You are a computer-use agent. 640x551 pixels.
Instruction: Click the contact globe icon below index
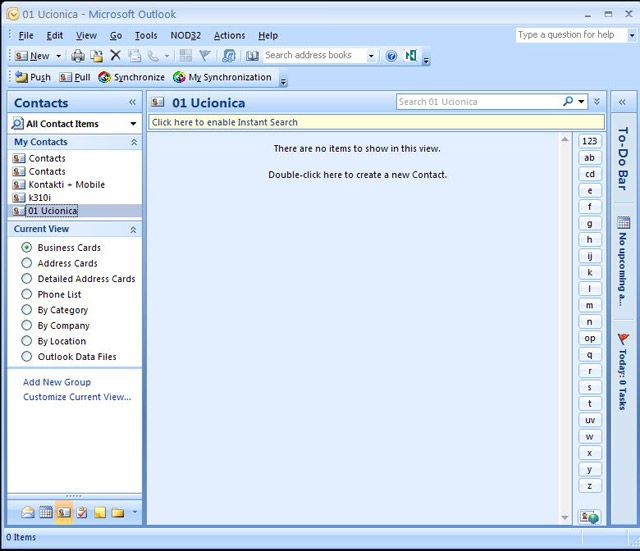pyautogui.click(x=589, y=517)
